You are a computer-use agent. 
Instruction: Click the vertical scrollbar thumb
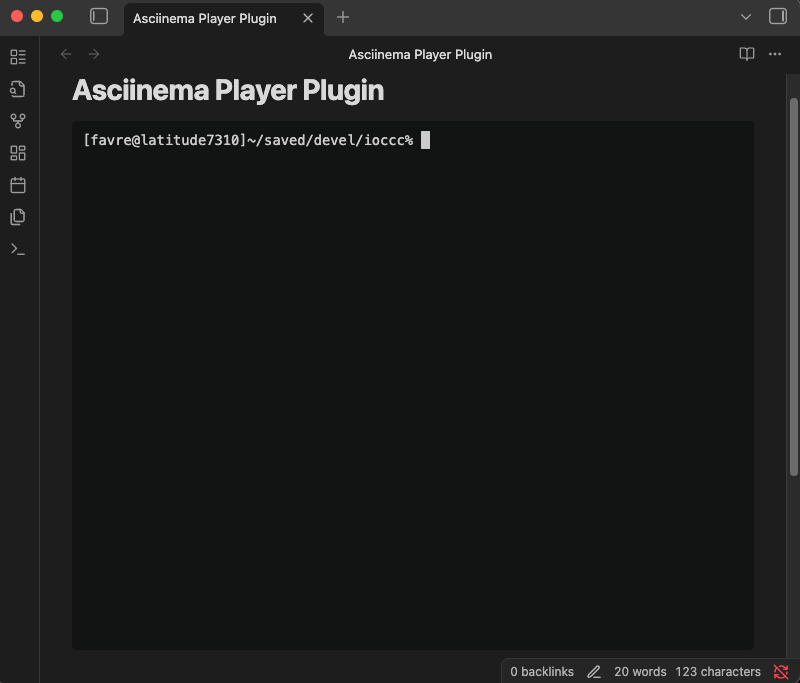click(793, 287)
